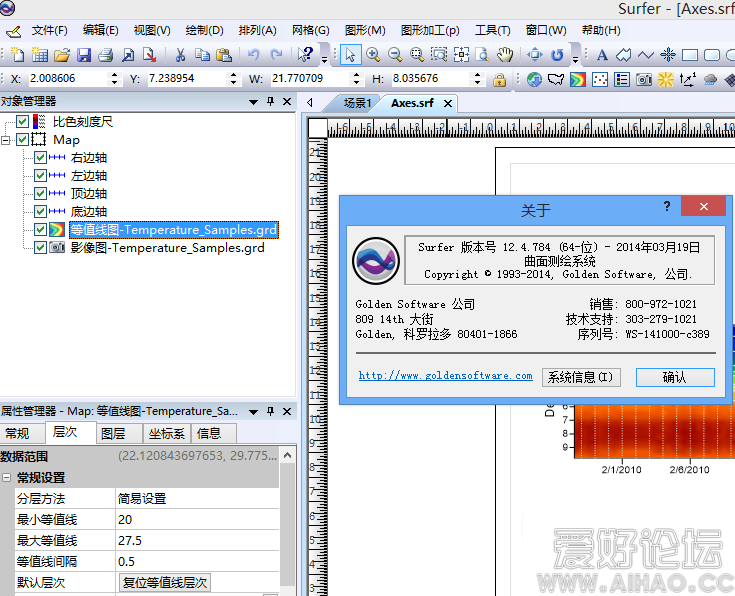The image size is (735, 596).
Task: Click the Undo arrow icon
Action: pyautogui.click(x=254, y=55)
